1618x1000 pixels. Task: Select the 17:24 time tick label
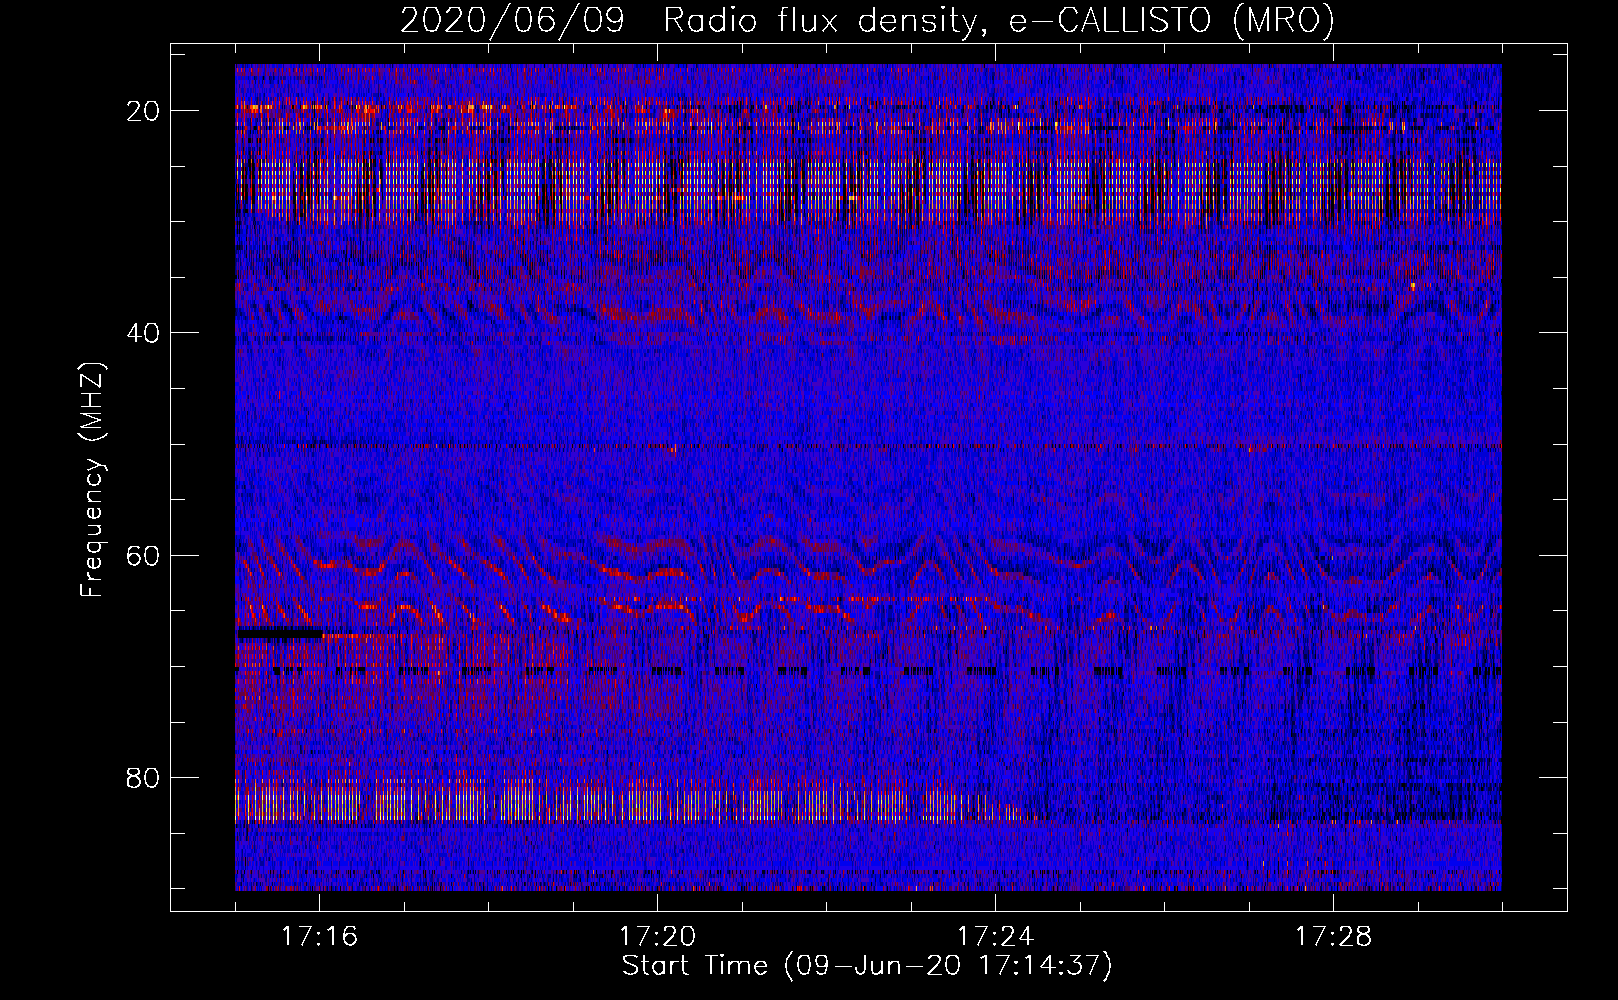coord(996,936)
